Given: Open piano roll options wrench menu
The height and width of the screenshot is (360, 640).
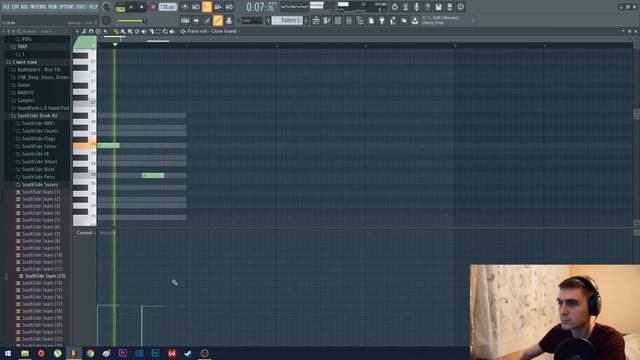Looking at the screenshot, I should [x=84, y=31].
